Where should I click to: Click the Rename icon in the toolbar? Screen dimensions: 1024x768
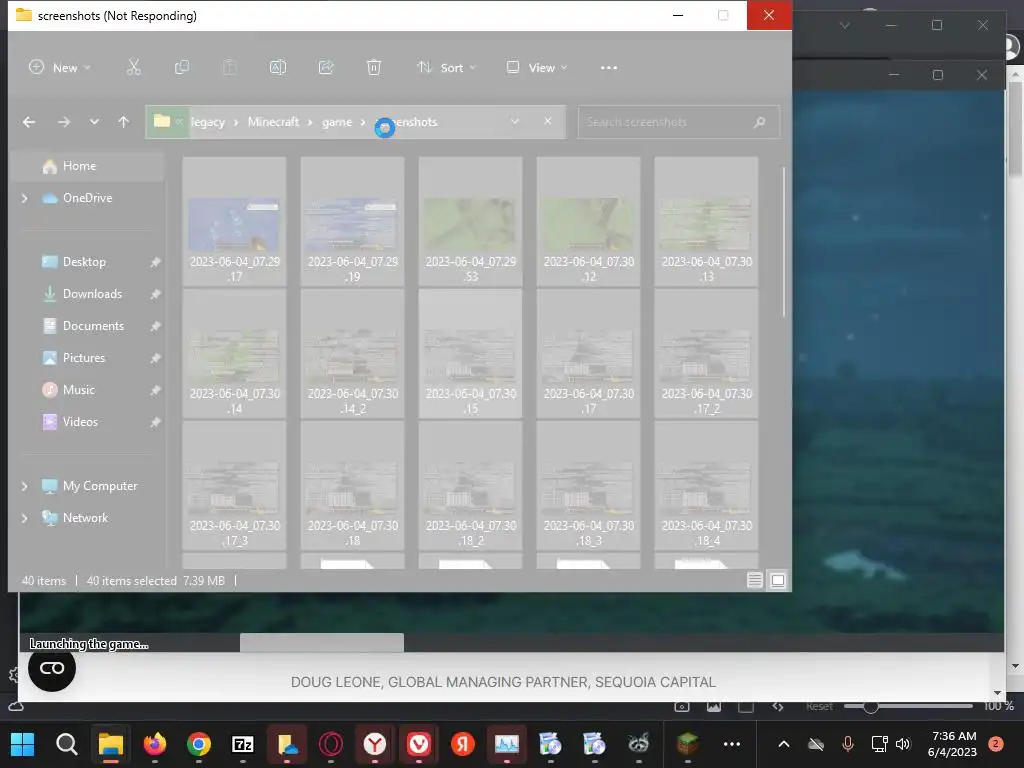278,67
